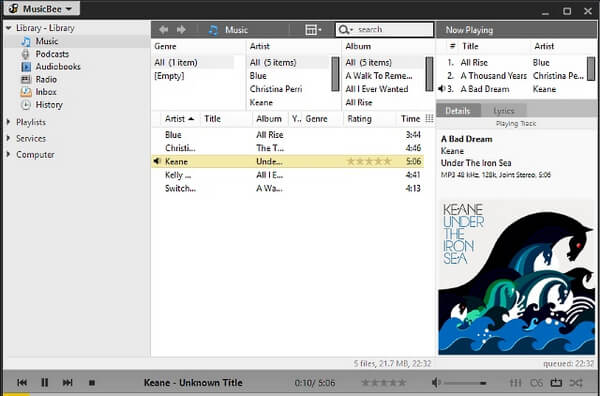Click the Audiobooks icon
Screen dimensions: 600x396
[x=26, y=67]
